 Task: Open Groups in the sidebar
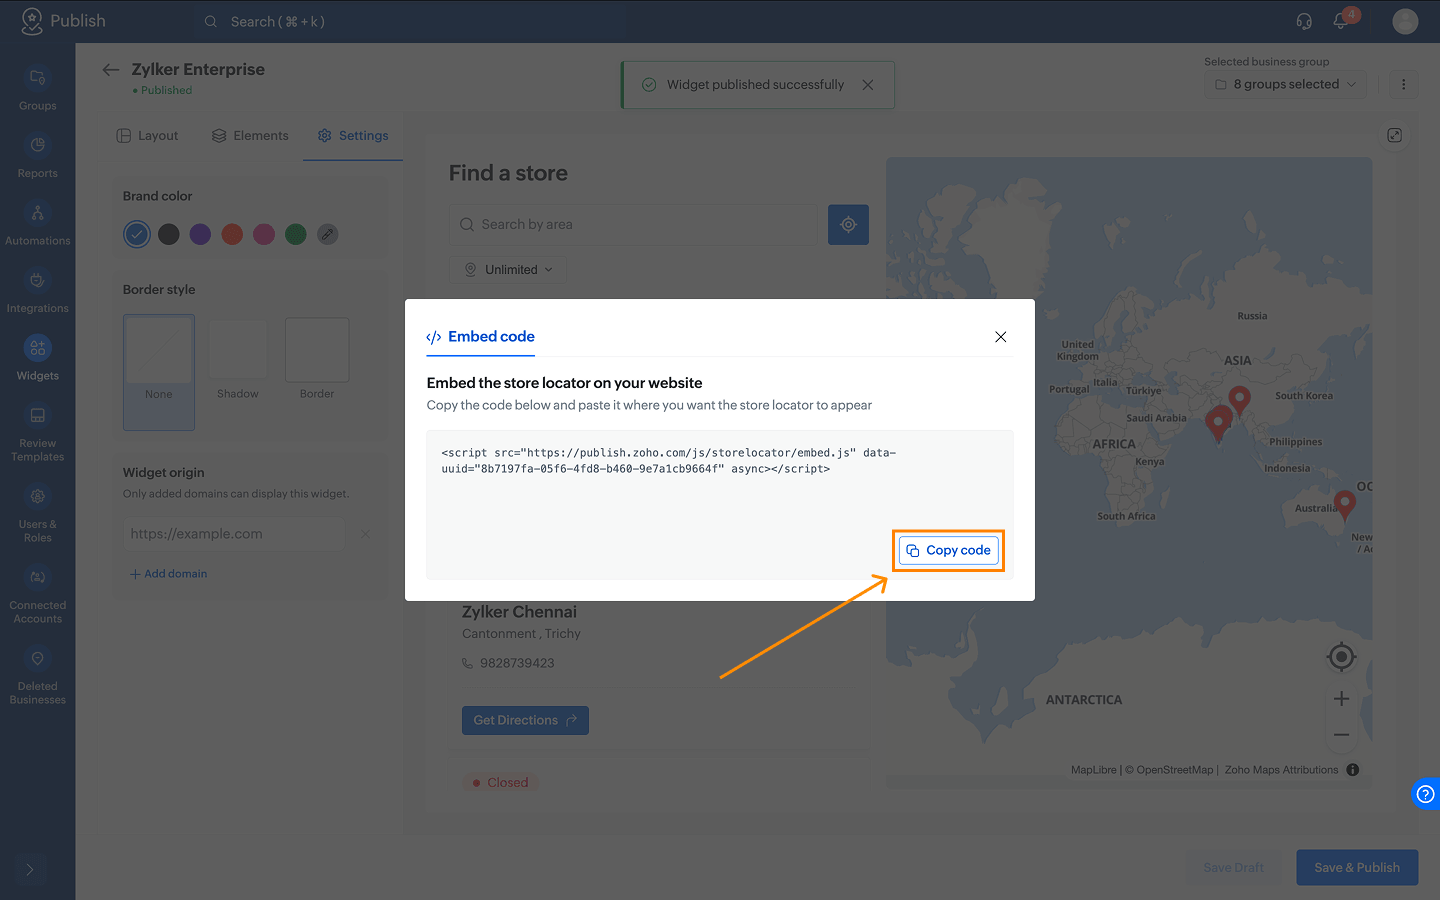[37, 89]
